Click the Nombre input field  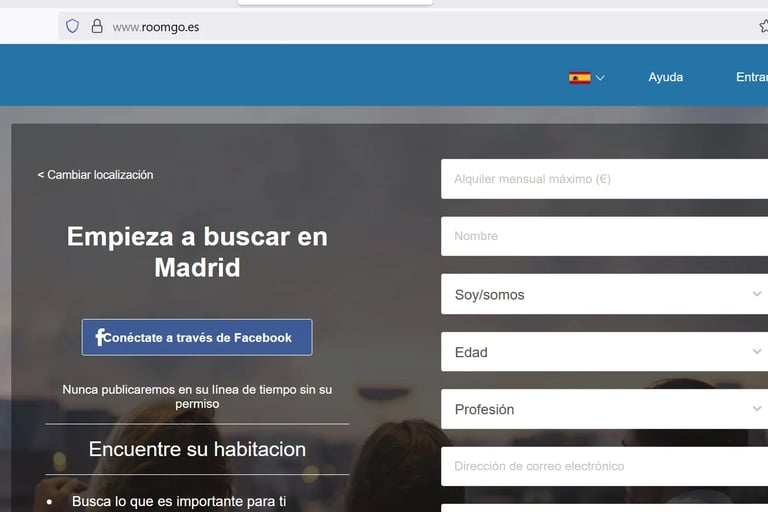(604, 236)
